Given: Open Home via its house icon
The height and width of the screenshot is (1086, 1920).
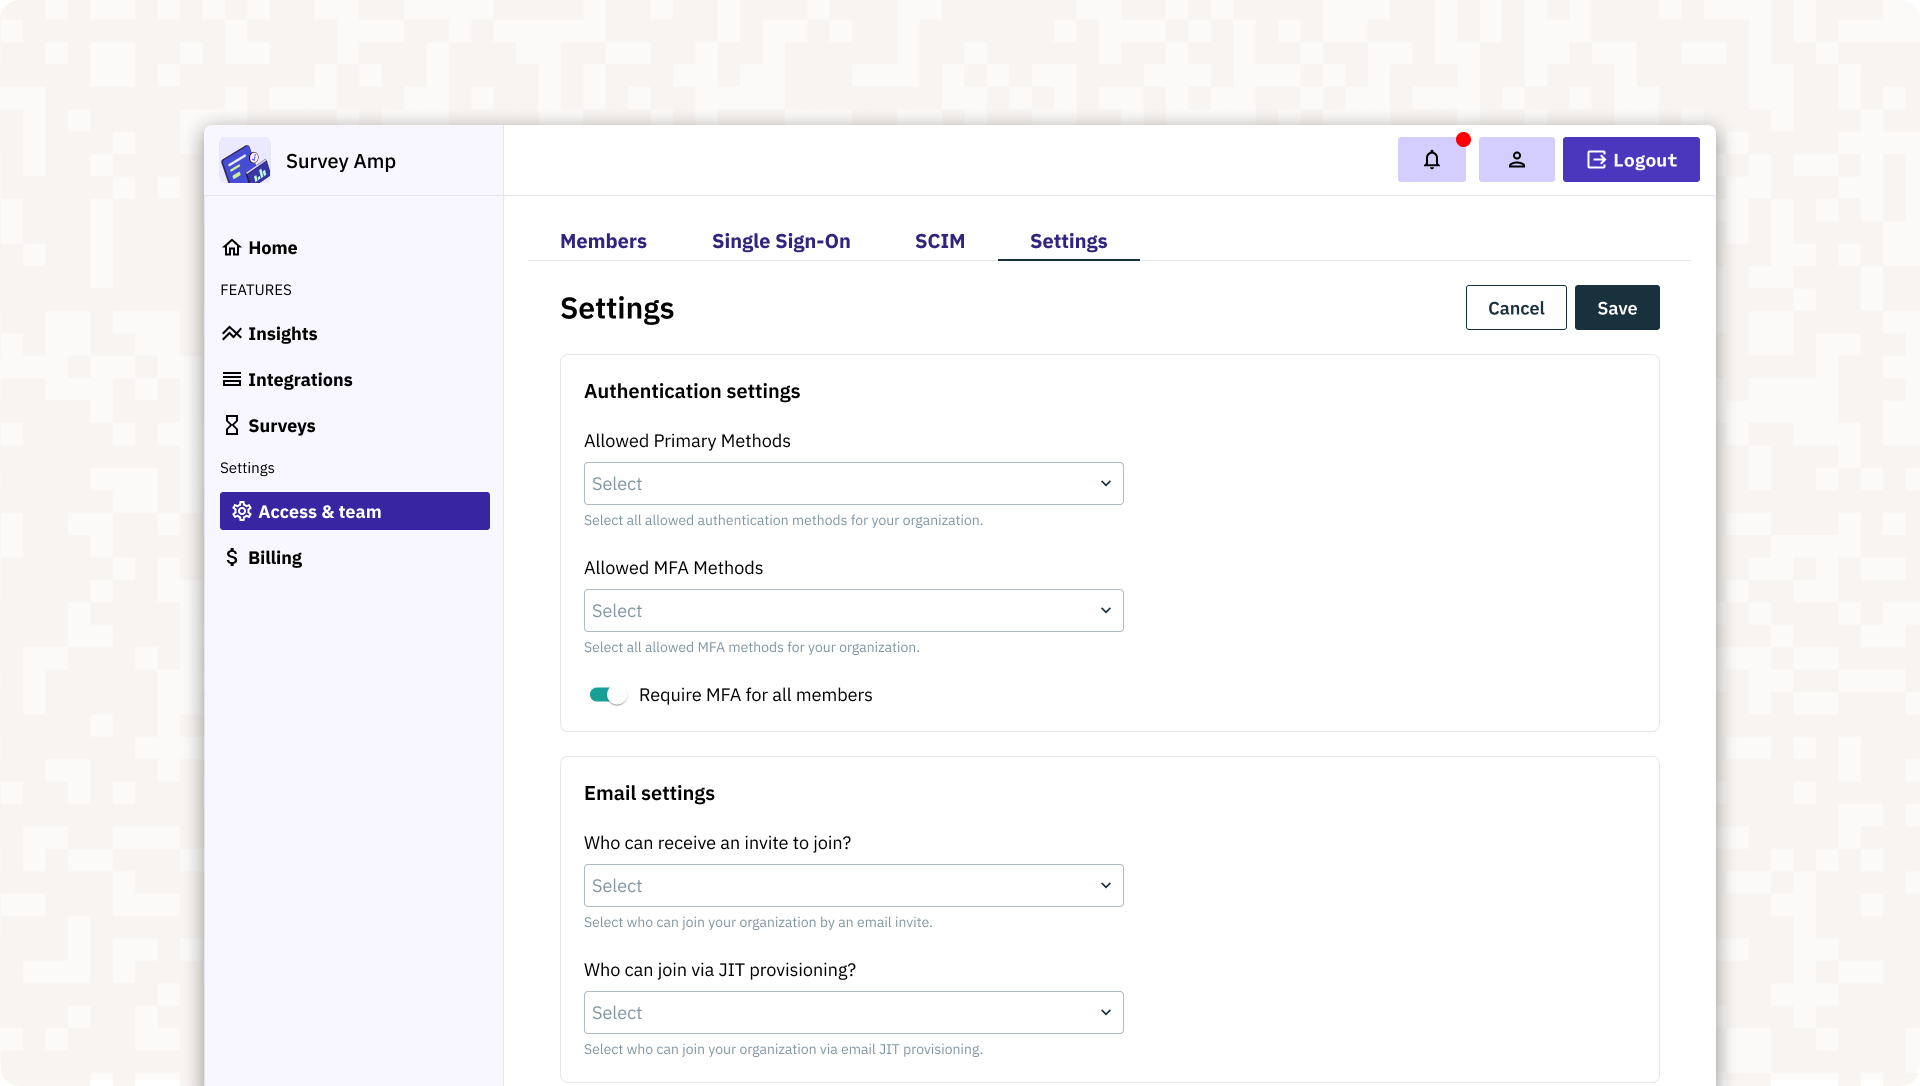Looking at the screenshot, I should click(232, 247).
